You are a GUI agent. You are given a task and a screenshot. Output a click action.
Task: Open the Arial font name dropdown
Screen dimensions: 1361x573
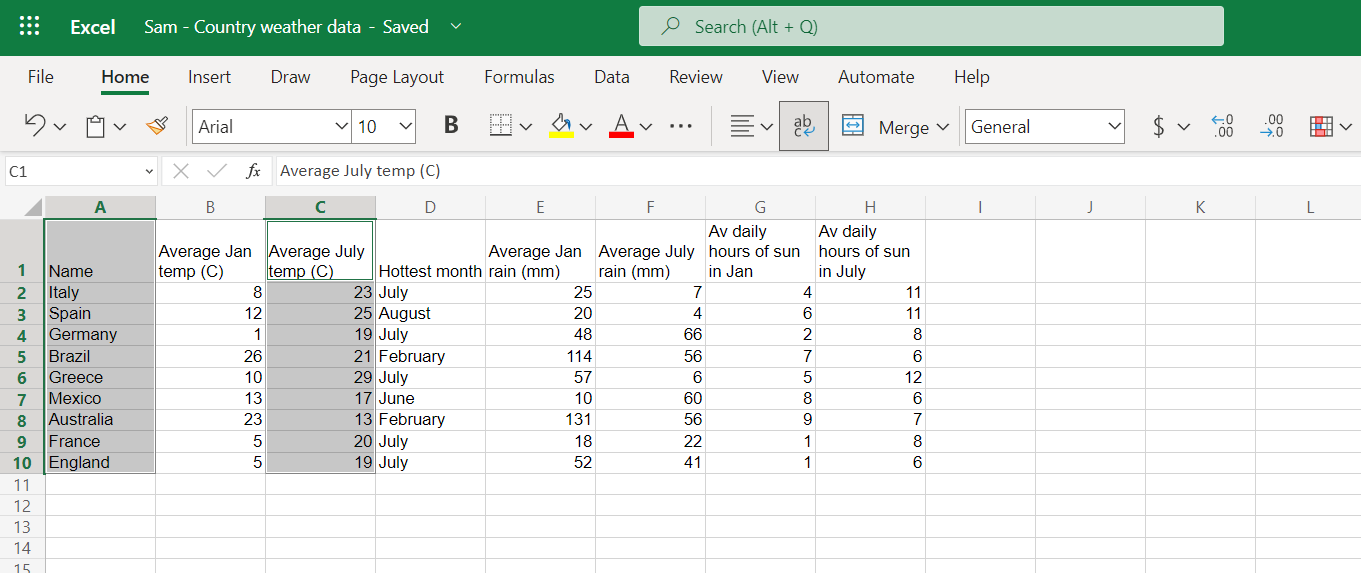click(342, 126)
